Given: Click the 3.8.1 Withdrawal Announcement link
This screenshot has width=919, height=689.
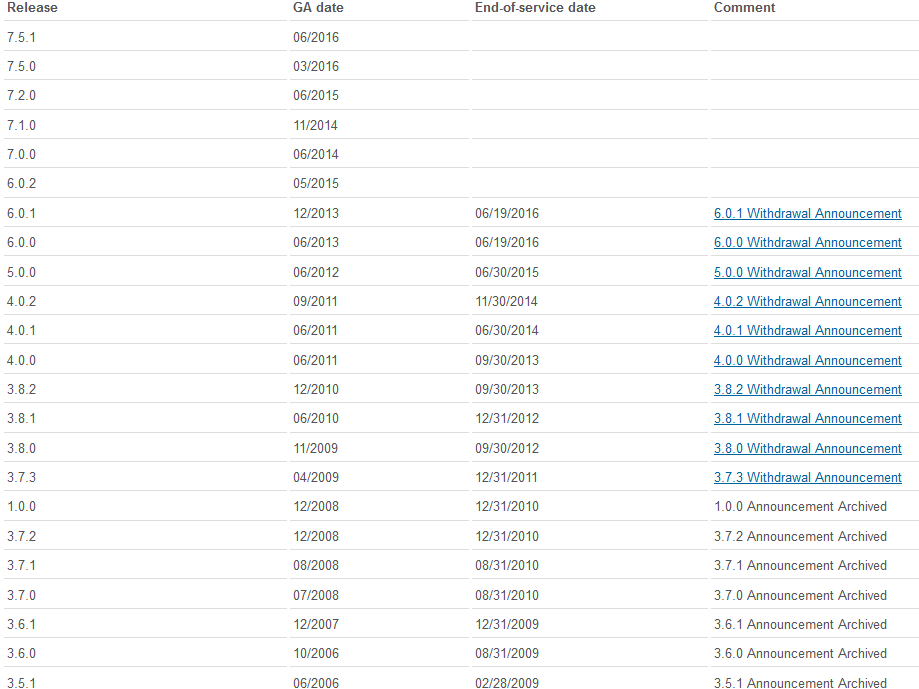Looking at the screenshot, I should pos(807,419).
